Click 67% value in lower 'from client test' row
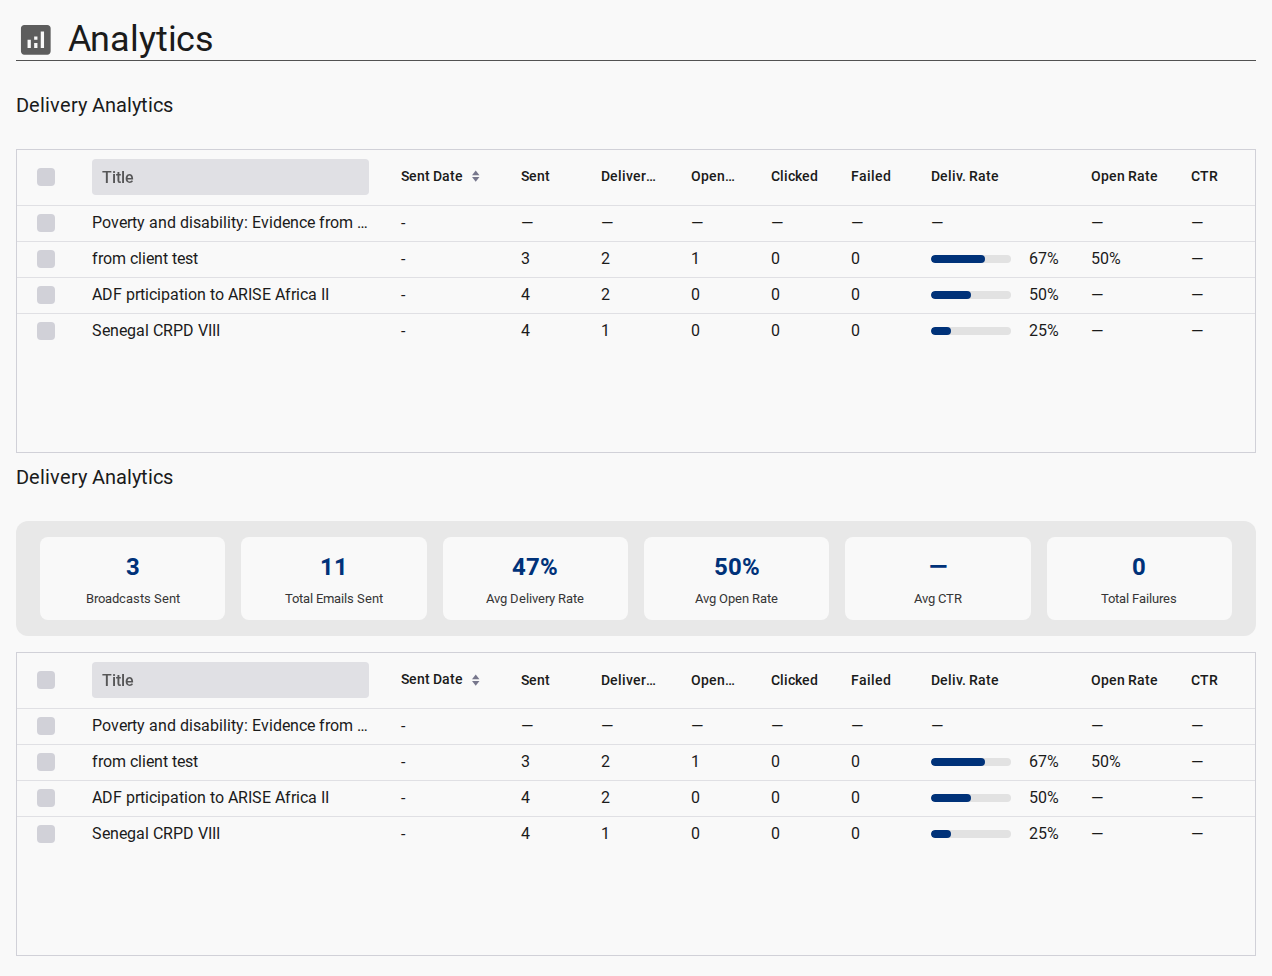The image size is (1272, 976). pyautogui.click(x=1044, y=761)
